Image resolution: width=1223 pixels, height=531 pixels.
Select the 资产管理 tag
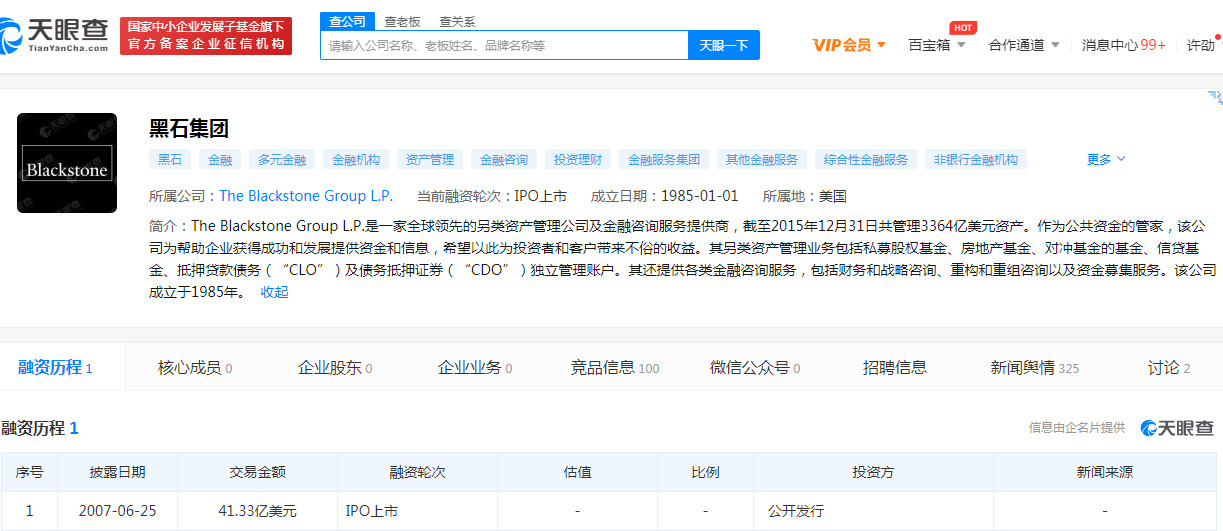tap(430, 159)
